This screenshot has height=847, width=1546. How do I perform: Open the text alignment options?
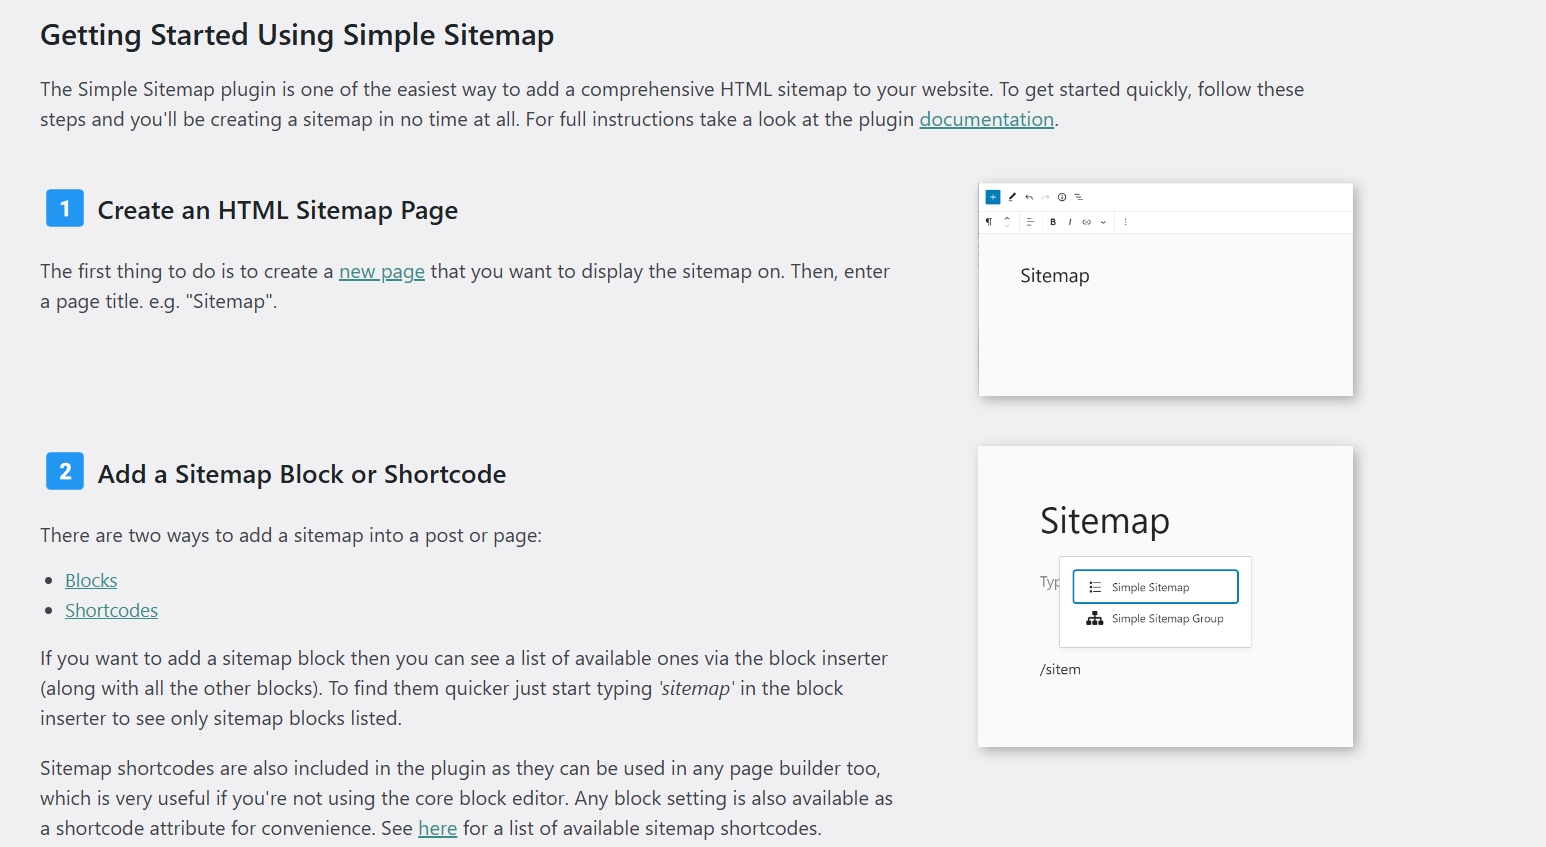(1029, 222)
